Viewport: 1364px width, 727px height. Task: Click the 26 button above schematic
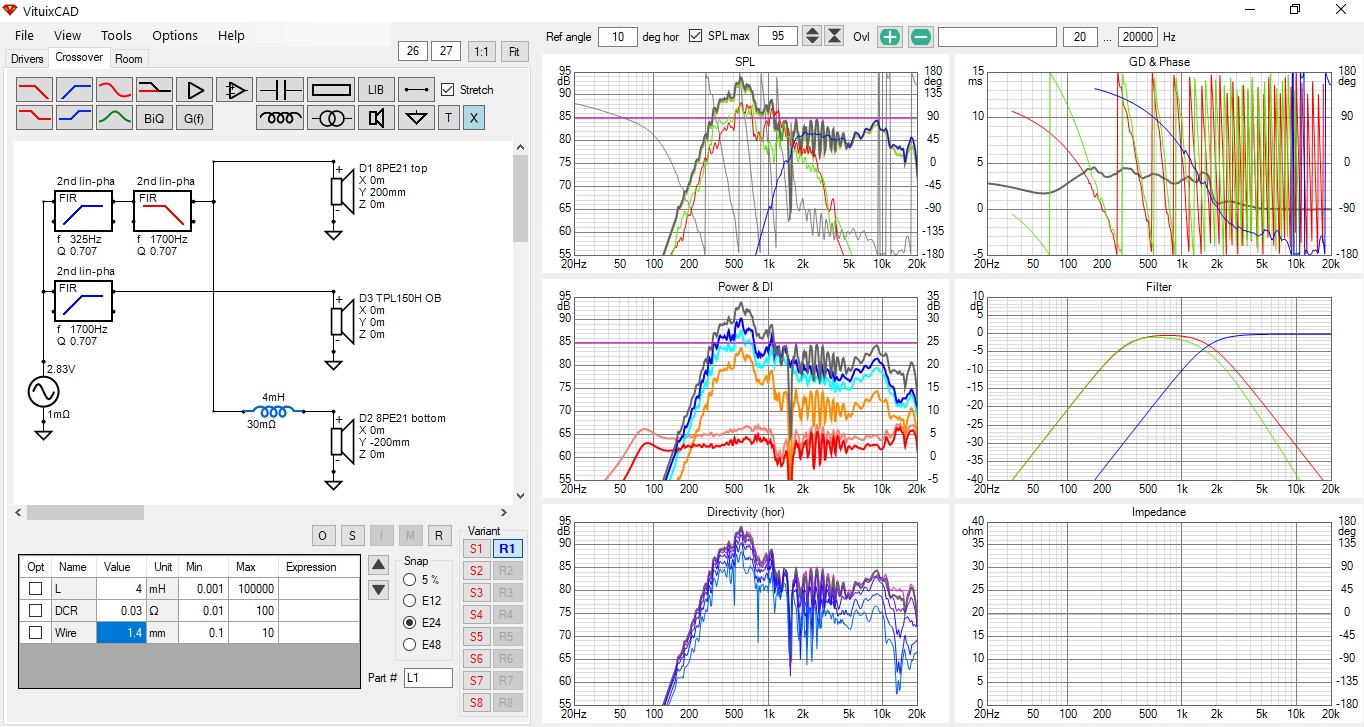pos(413,51)
